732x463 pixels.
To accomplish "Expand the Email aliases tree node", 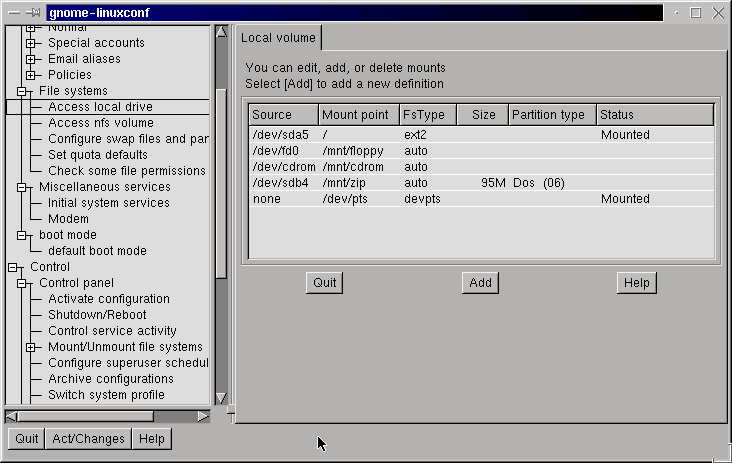I will pyautogui.click(x=30, y=59).
